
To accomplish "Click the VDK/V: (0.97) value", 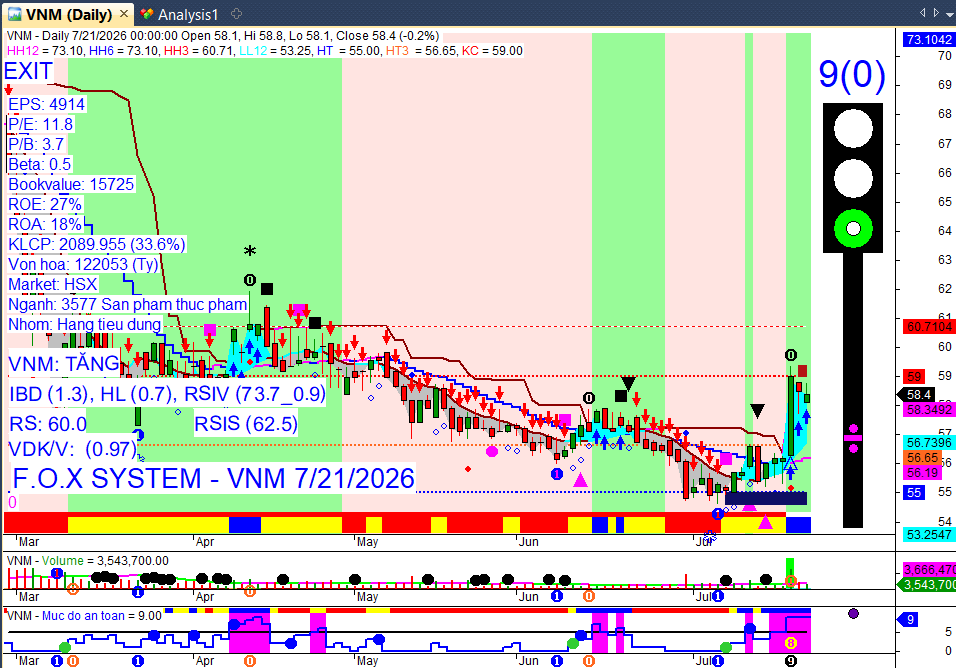I will pyautogui.click(x=73, y=450).
